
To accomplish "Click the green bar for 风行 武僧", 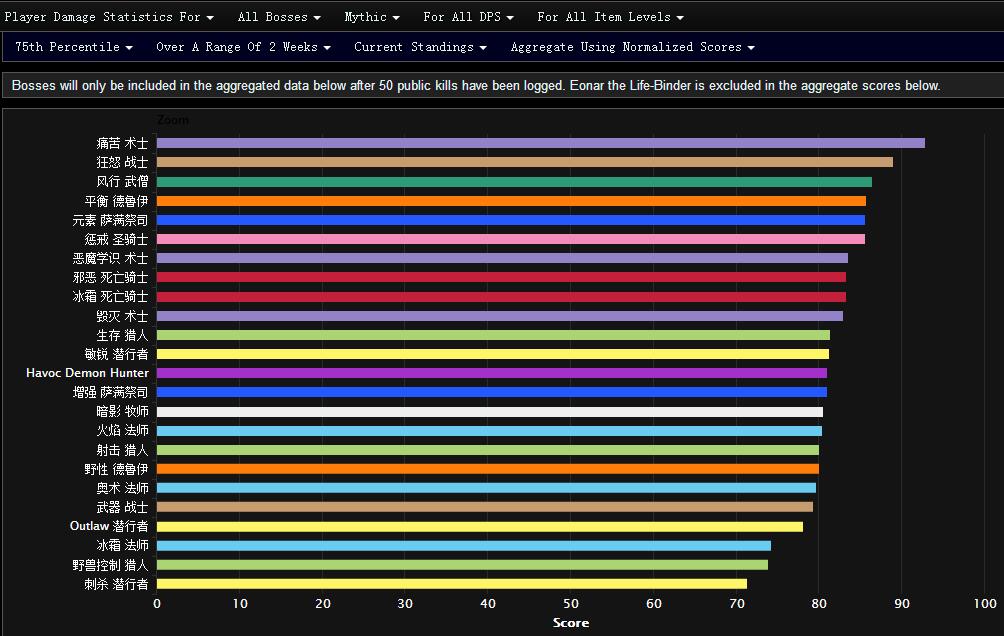I will pyautogui.click(x=514, y=182).
